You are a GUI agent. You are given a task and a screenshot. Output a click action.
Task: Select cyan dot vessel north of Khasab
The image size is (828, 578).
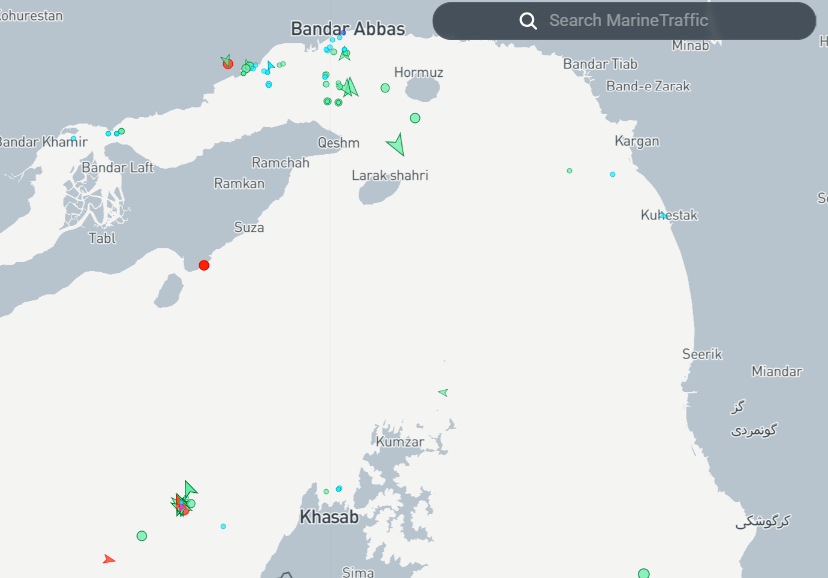(339, 488)
